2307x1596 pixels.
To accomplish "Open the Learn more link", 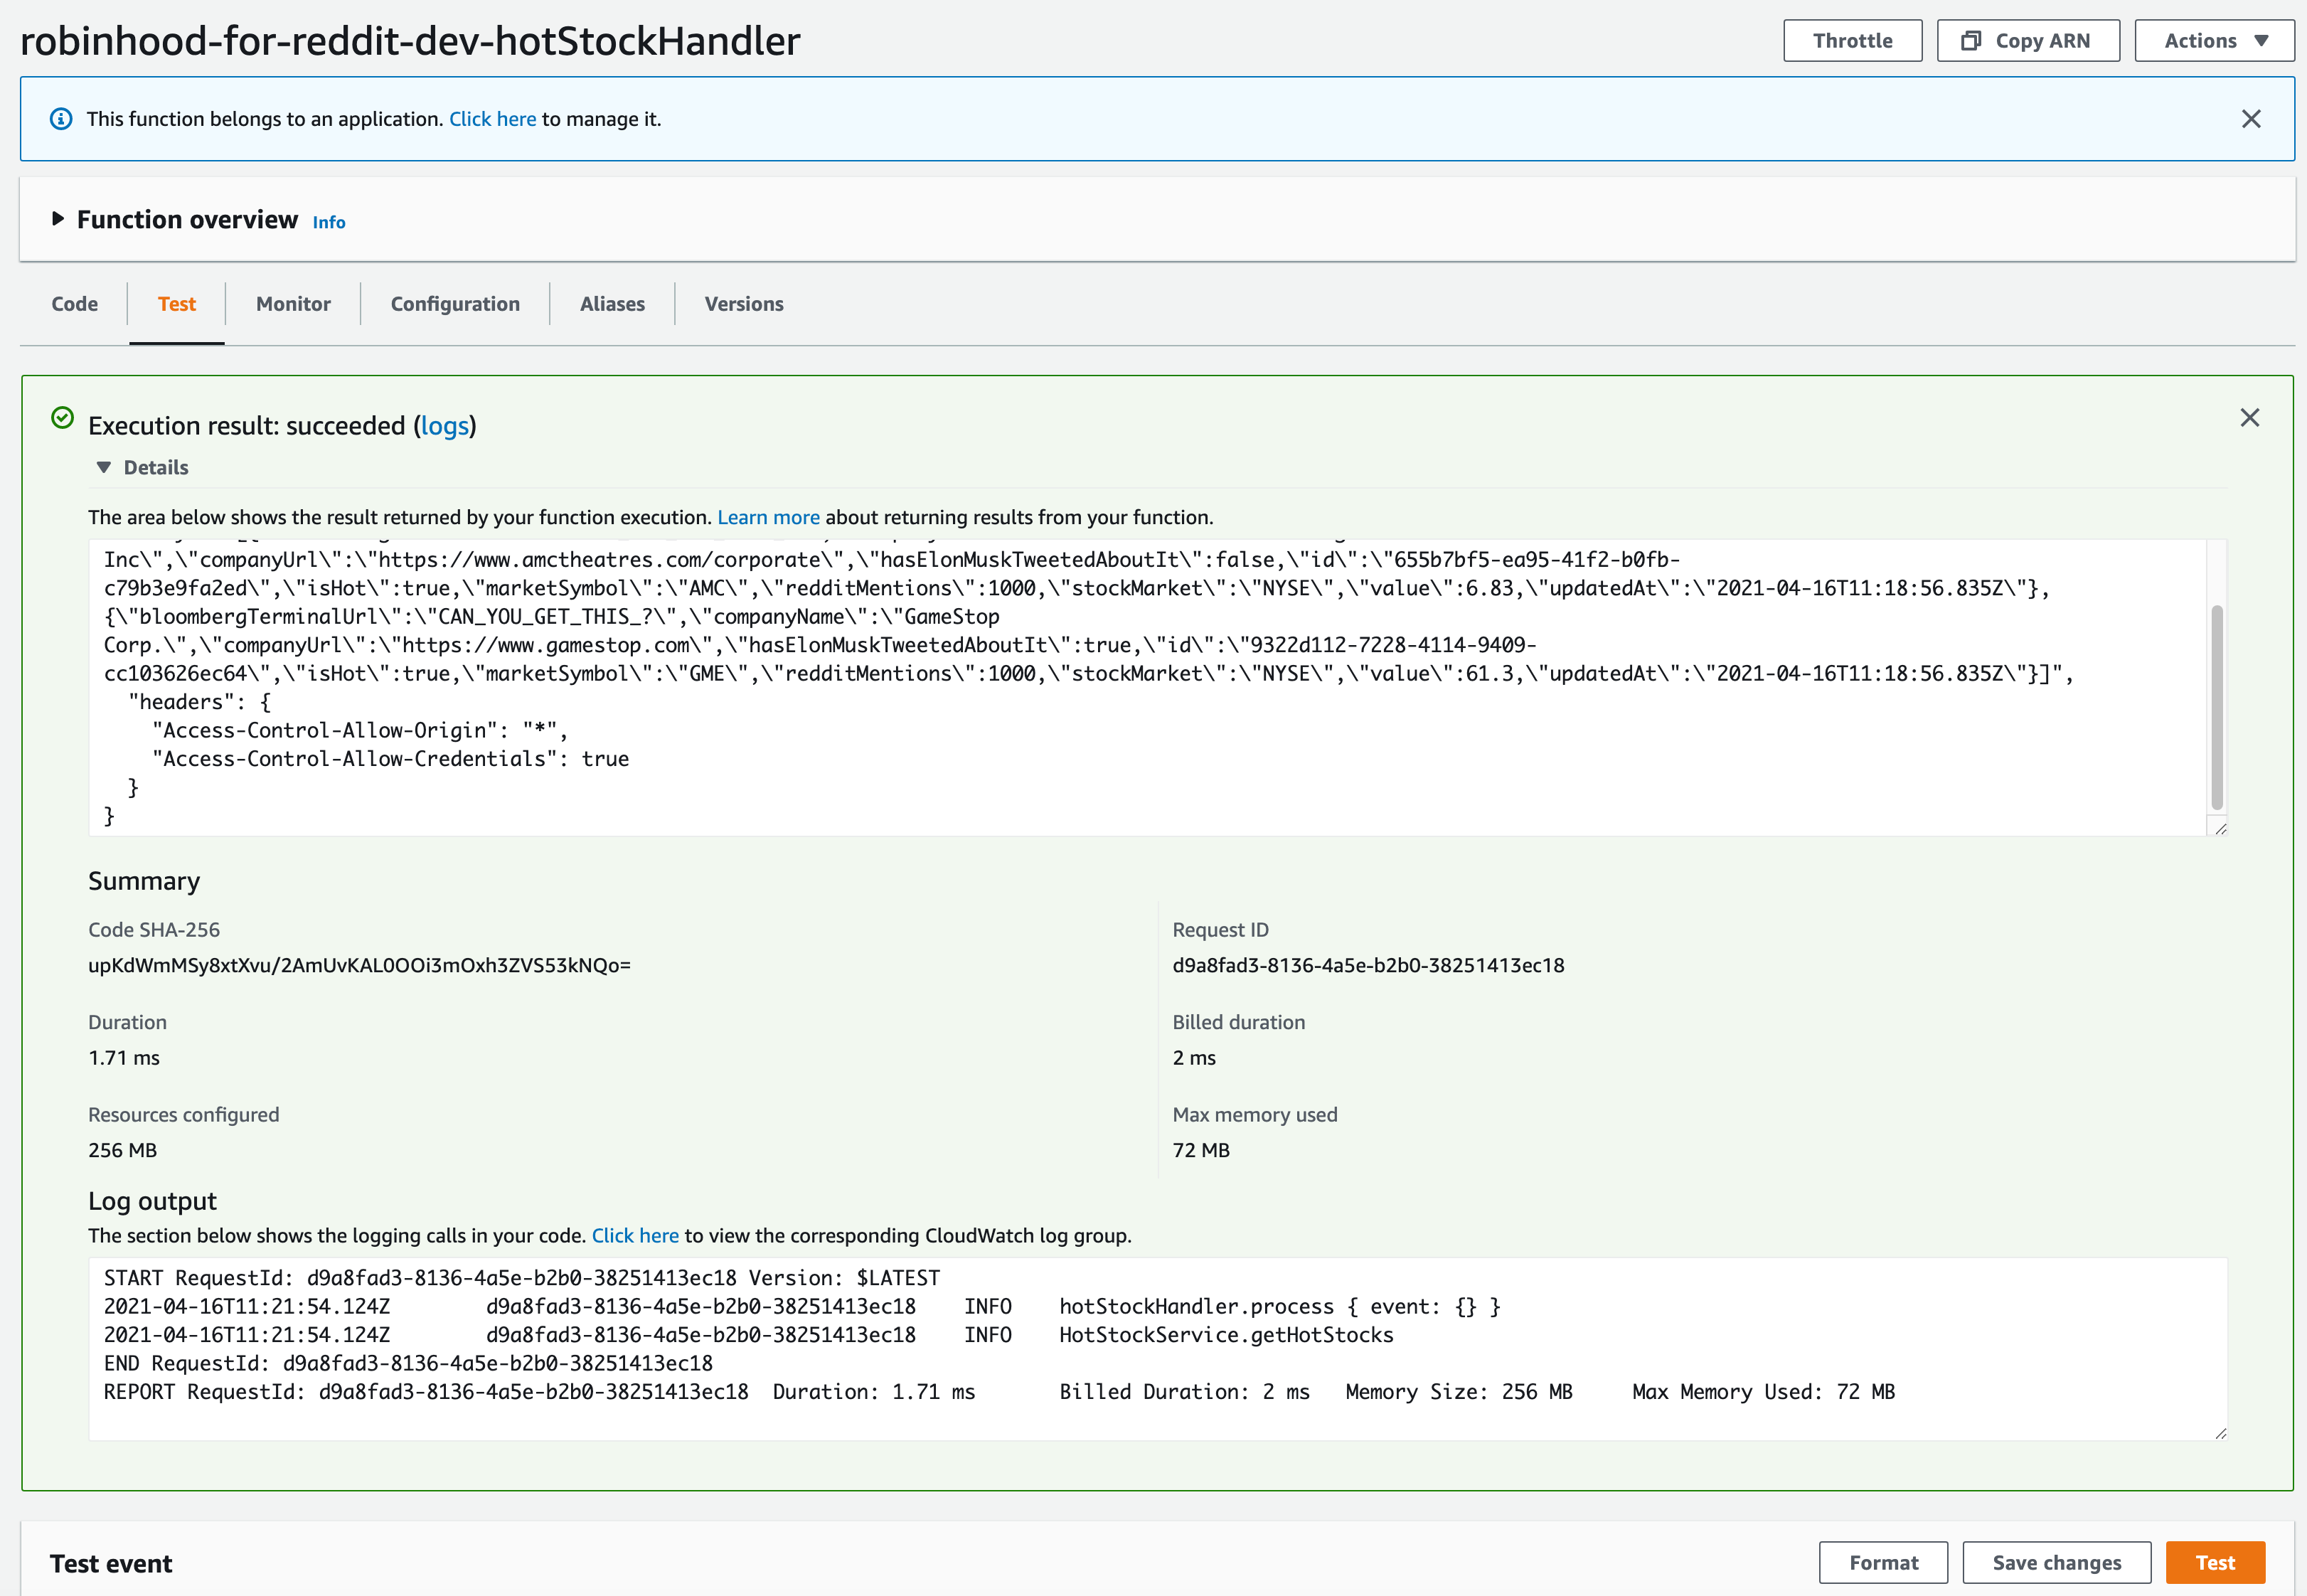I will (x=768, y=517).
